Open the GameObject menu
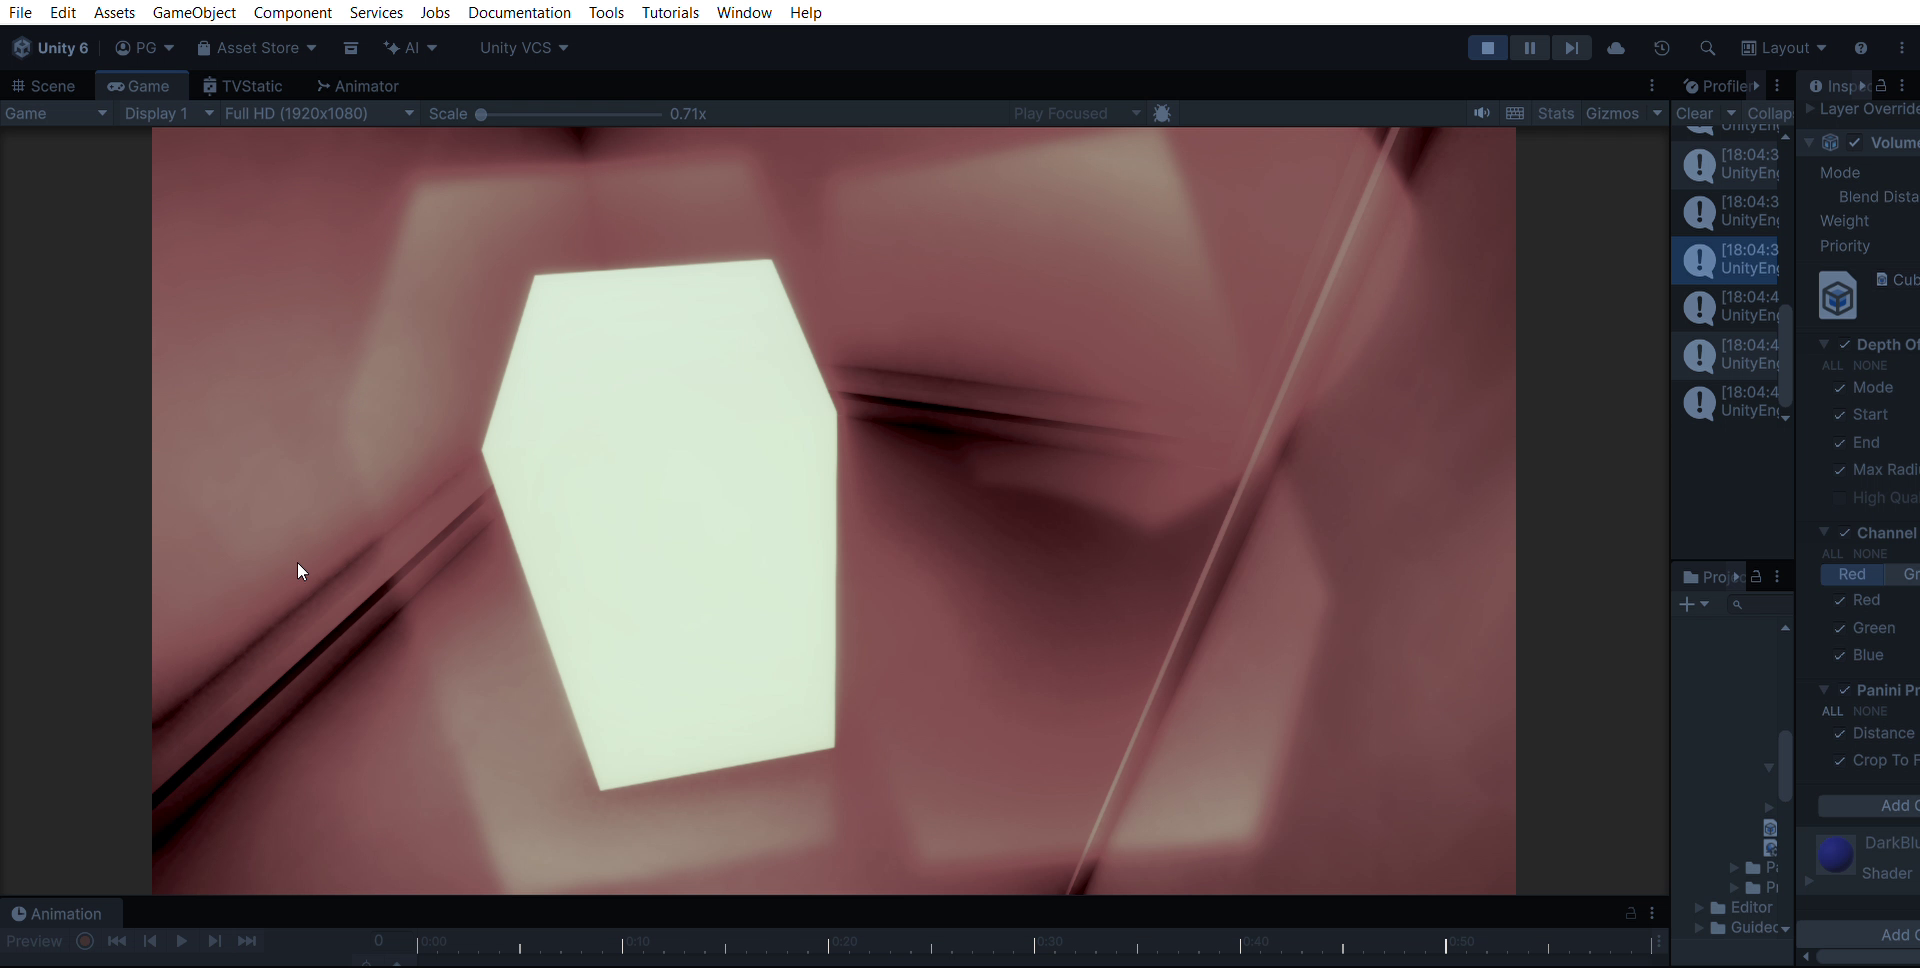The image size is (1920, 968). click(194, 13)
